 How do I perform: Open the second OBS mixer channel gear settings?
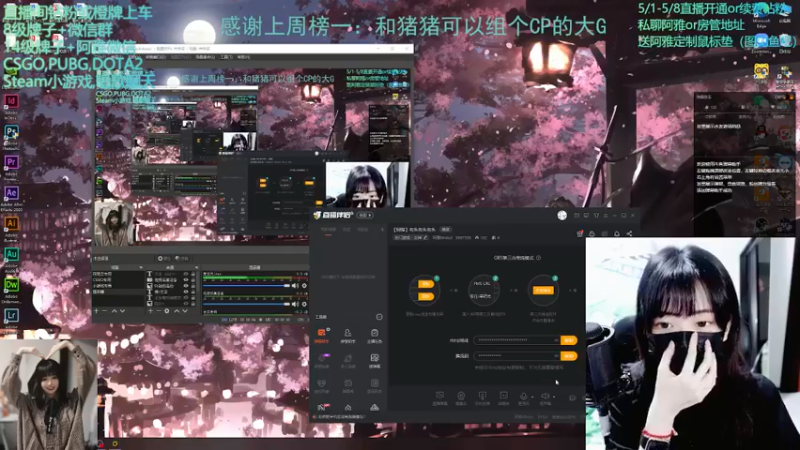(x=304, y=304)
